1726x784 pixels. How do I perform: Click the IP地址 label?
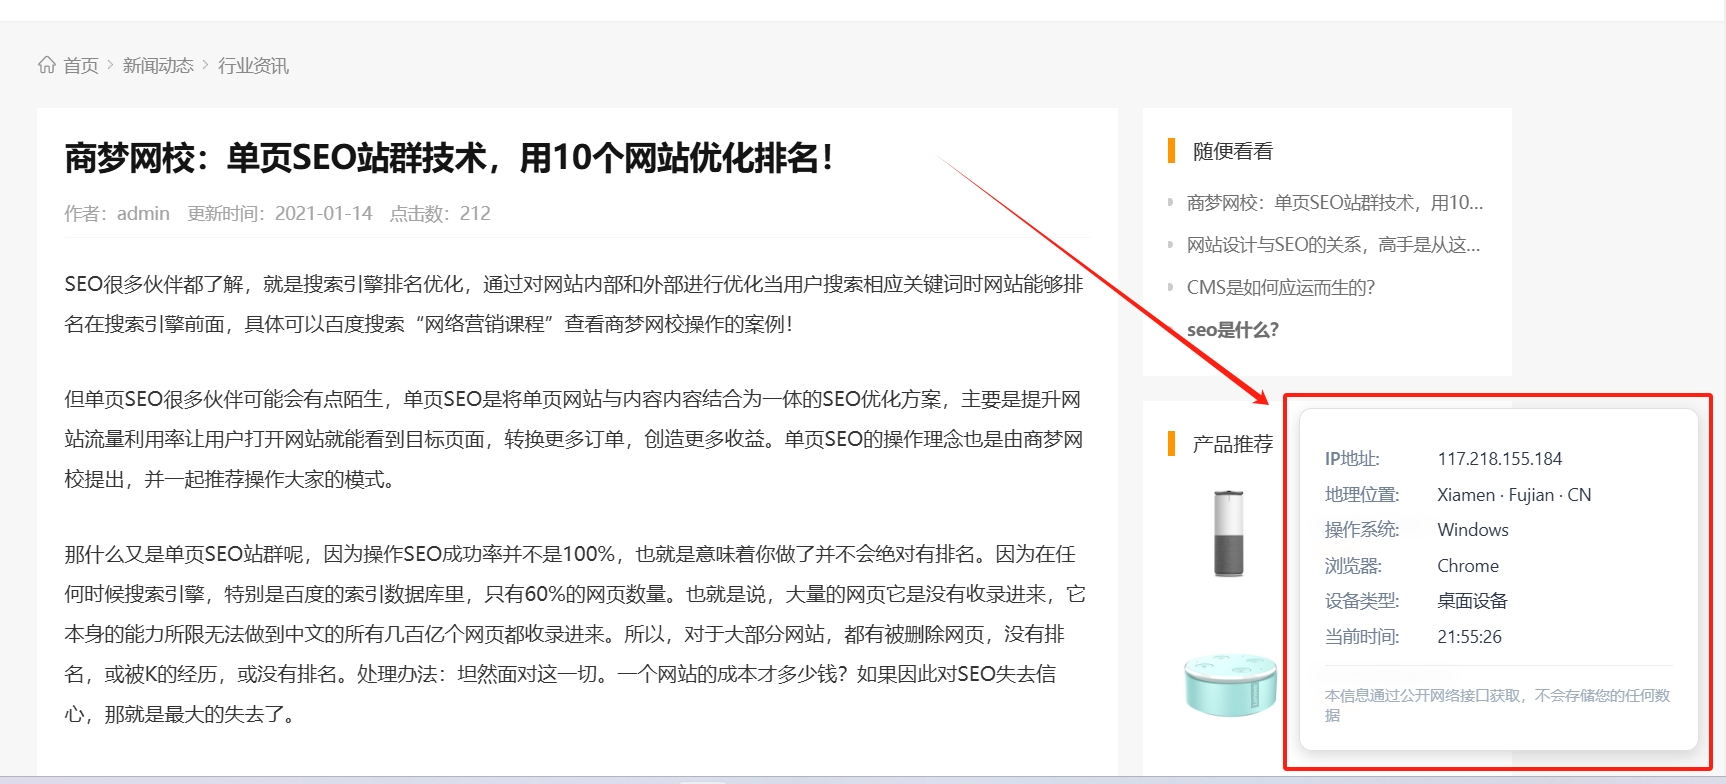[1352, 459]
